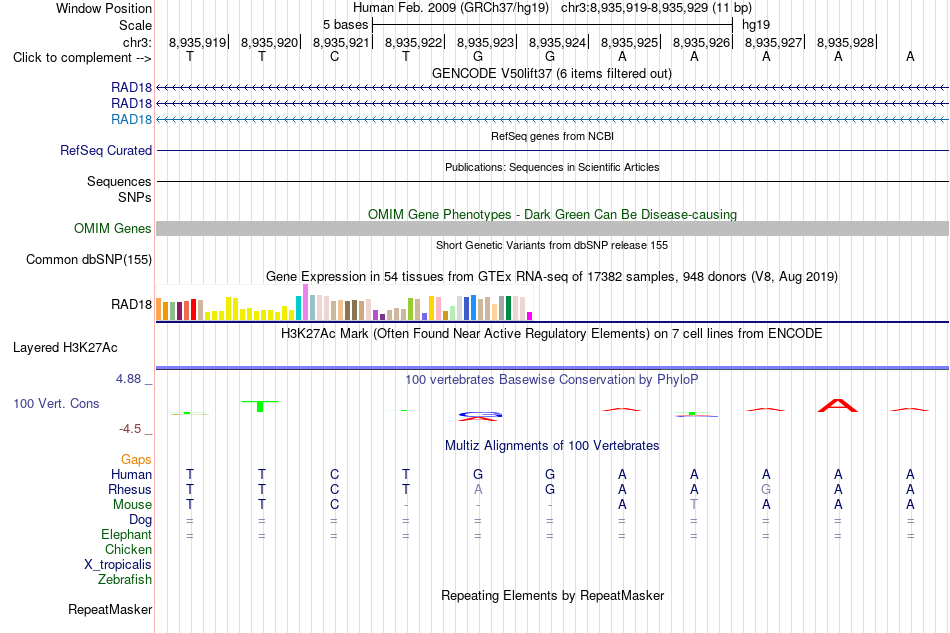Select the Zebrafish species row label
950x633 pixels.
point(124,580)
